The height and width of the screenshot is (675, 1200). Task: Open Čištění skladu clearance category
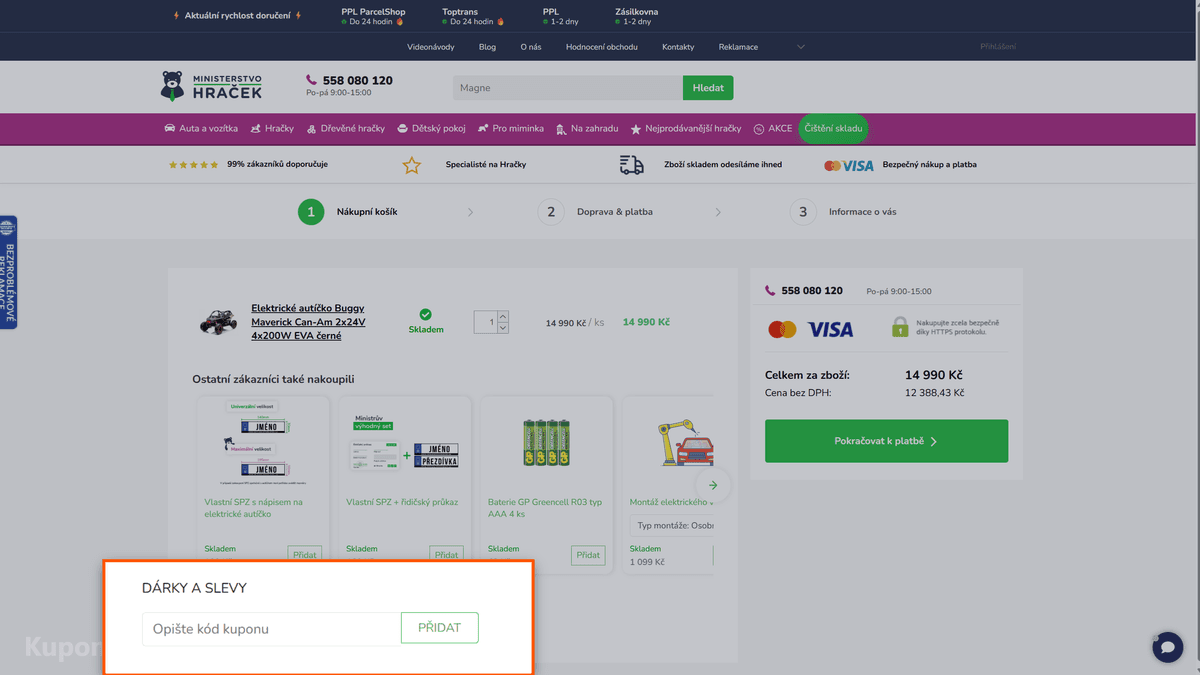click(833, 129)
